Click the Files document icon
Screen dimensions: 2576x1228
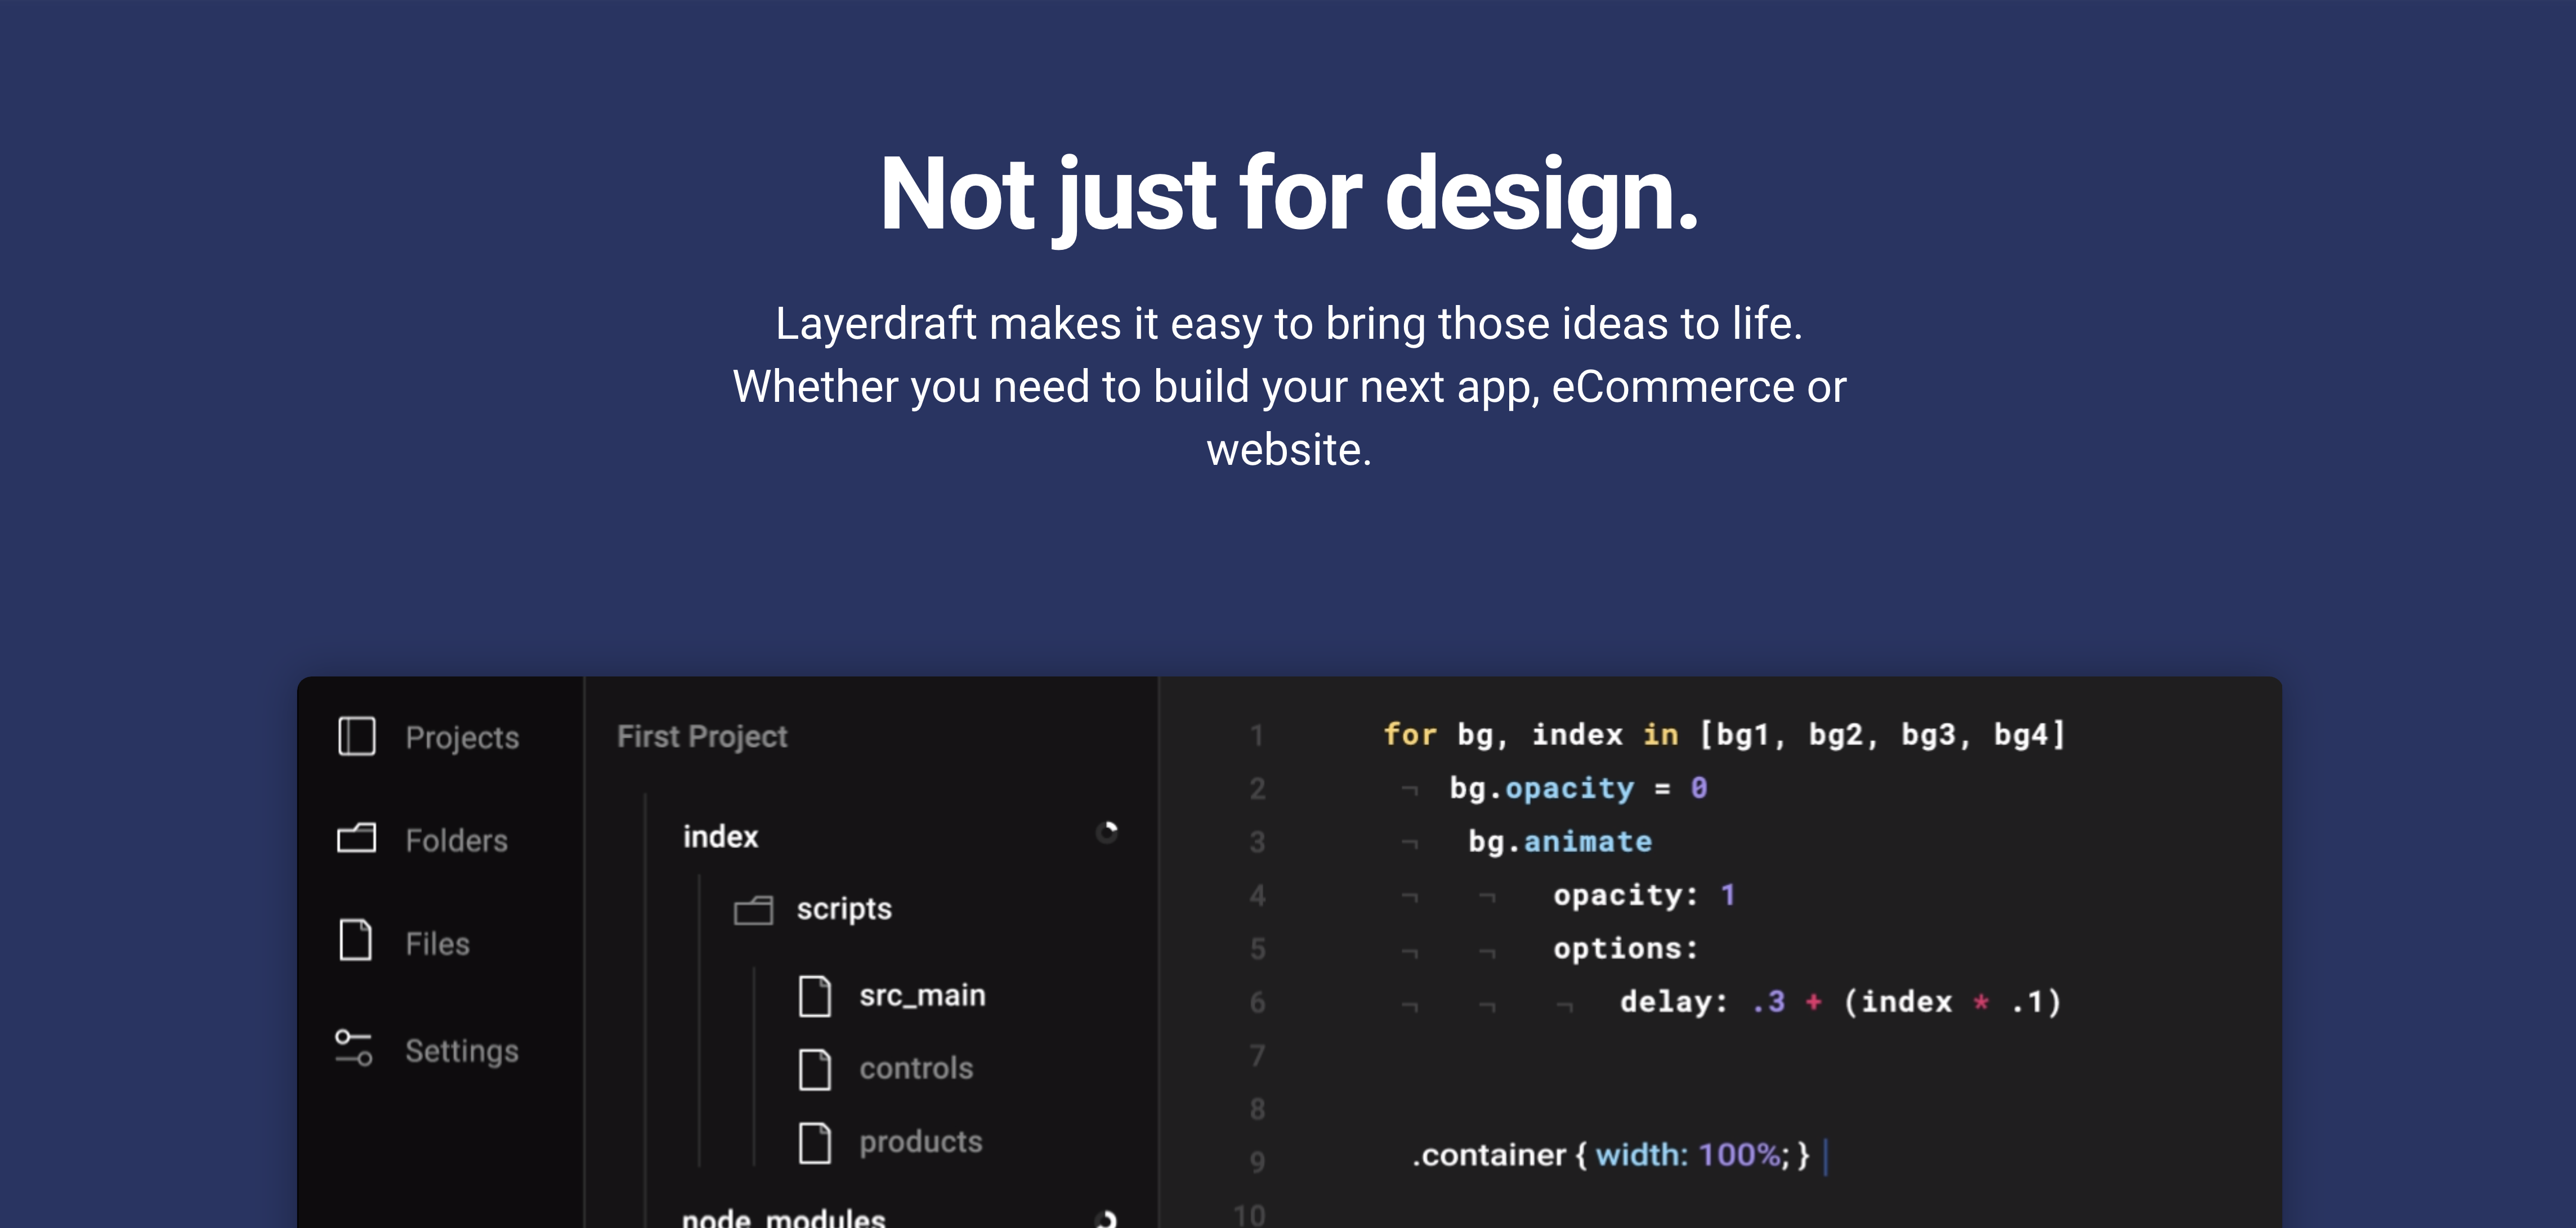coord(356,940)
